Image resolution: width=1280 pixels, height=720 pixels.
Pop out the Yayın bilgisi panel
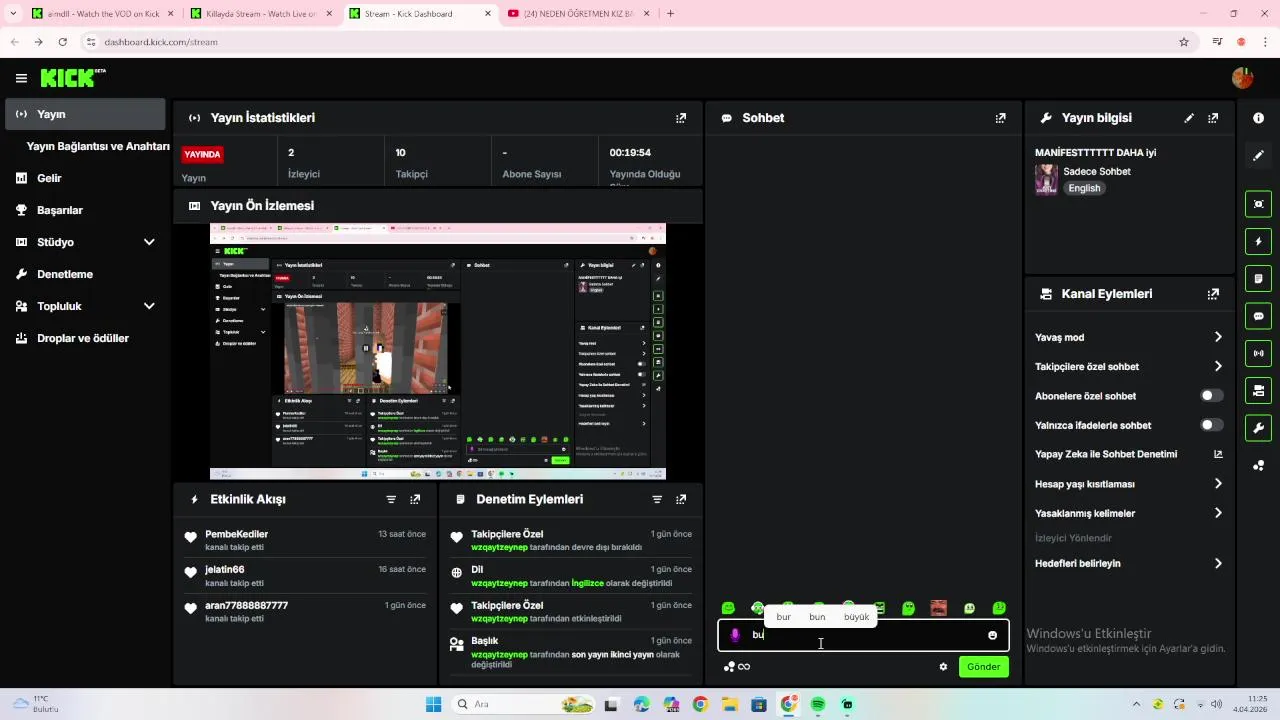point(1213,118)
